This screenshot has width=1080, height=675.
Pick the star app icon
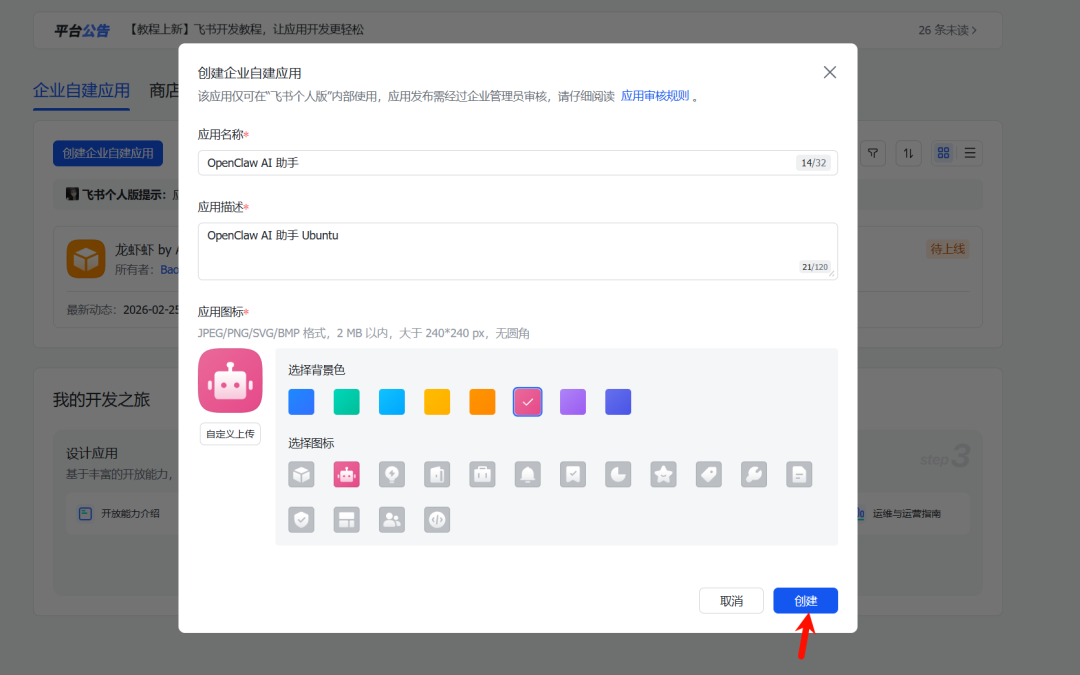[x=663, y=475]
